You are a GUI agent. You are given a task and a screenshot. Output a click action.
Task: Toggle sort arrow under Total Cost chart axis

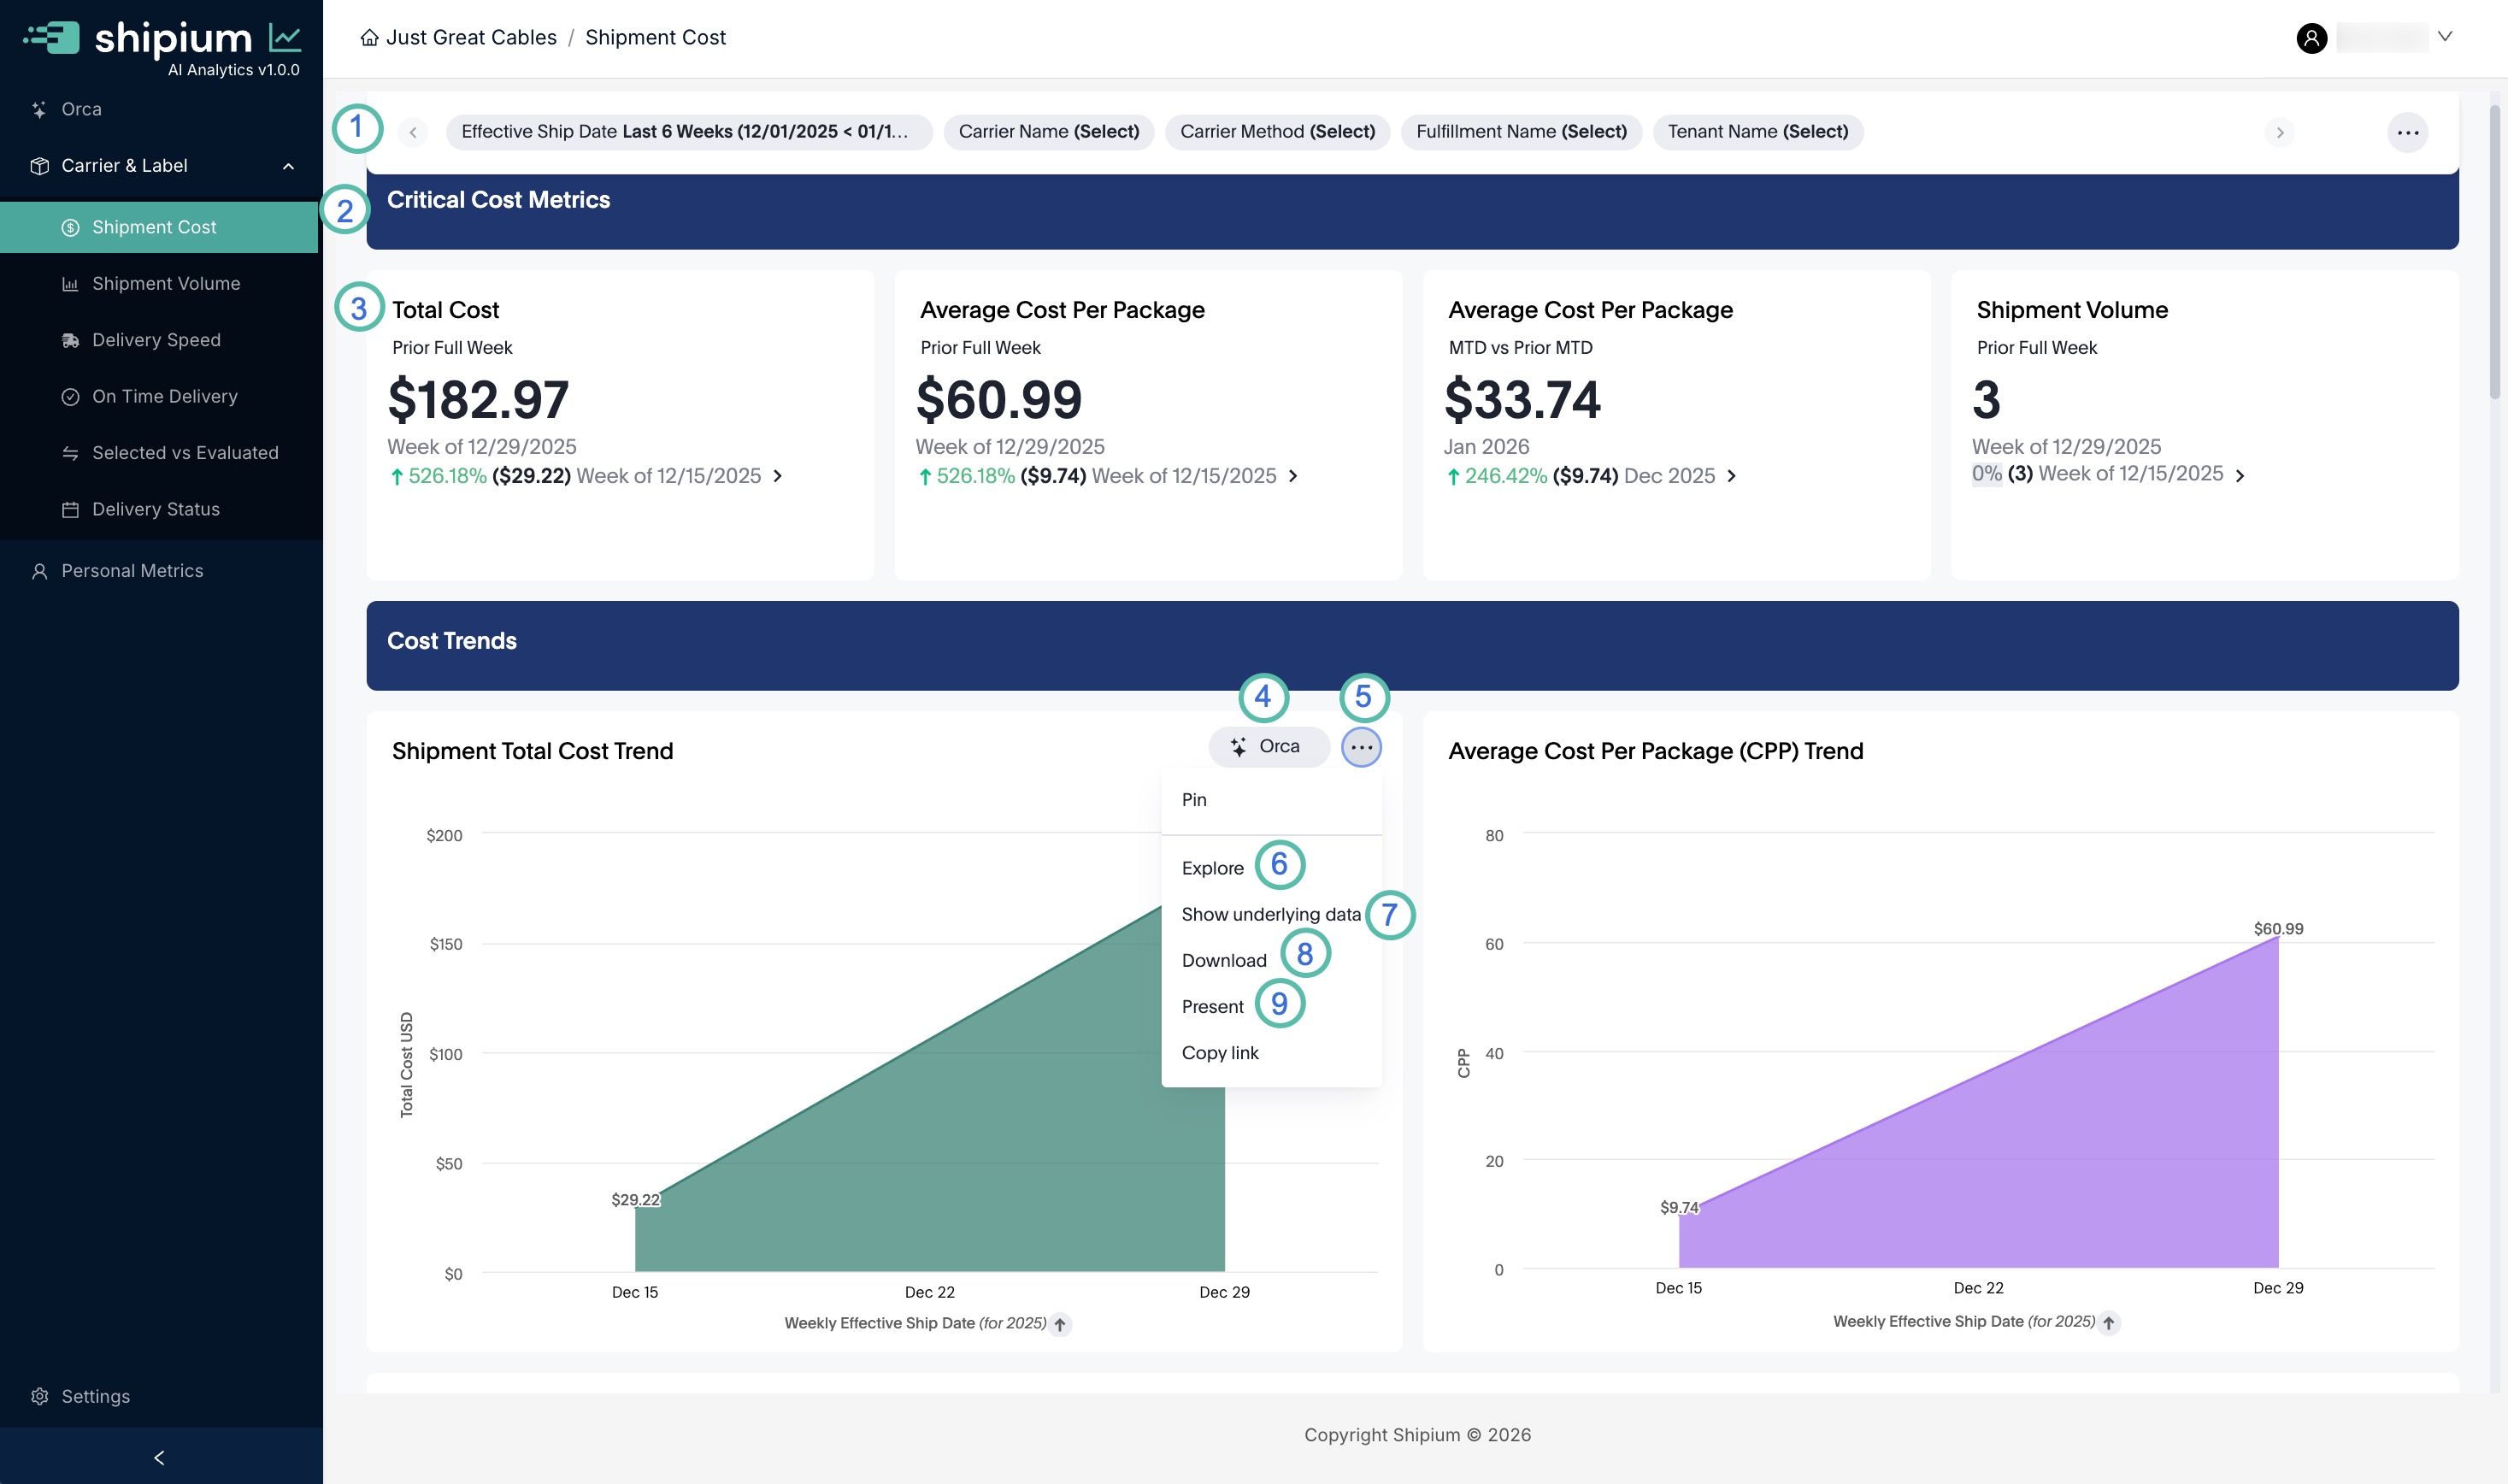click(1060, 1324)
